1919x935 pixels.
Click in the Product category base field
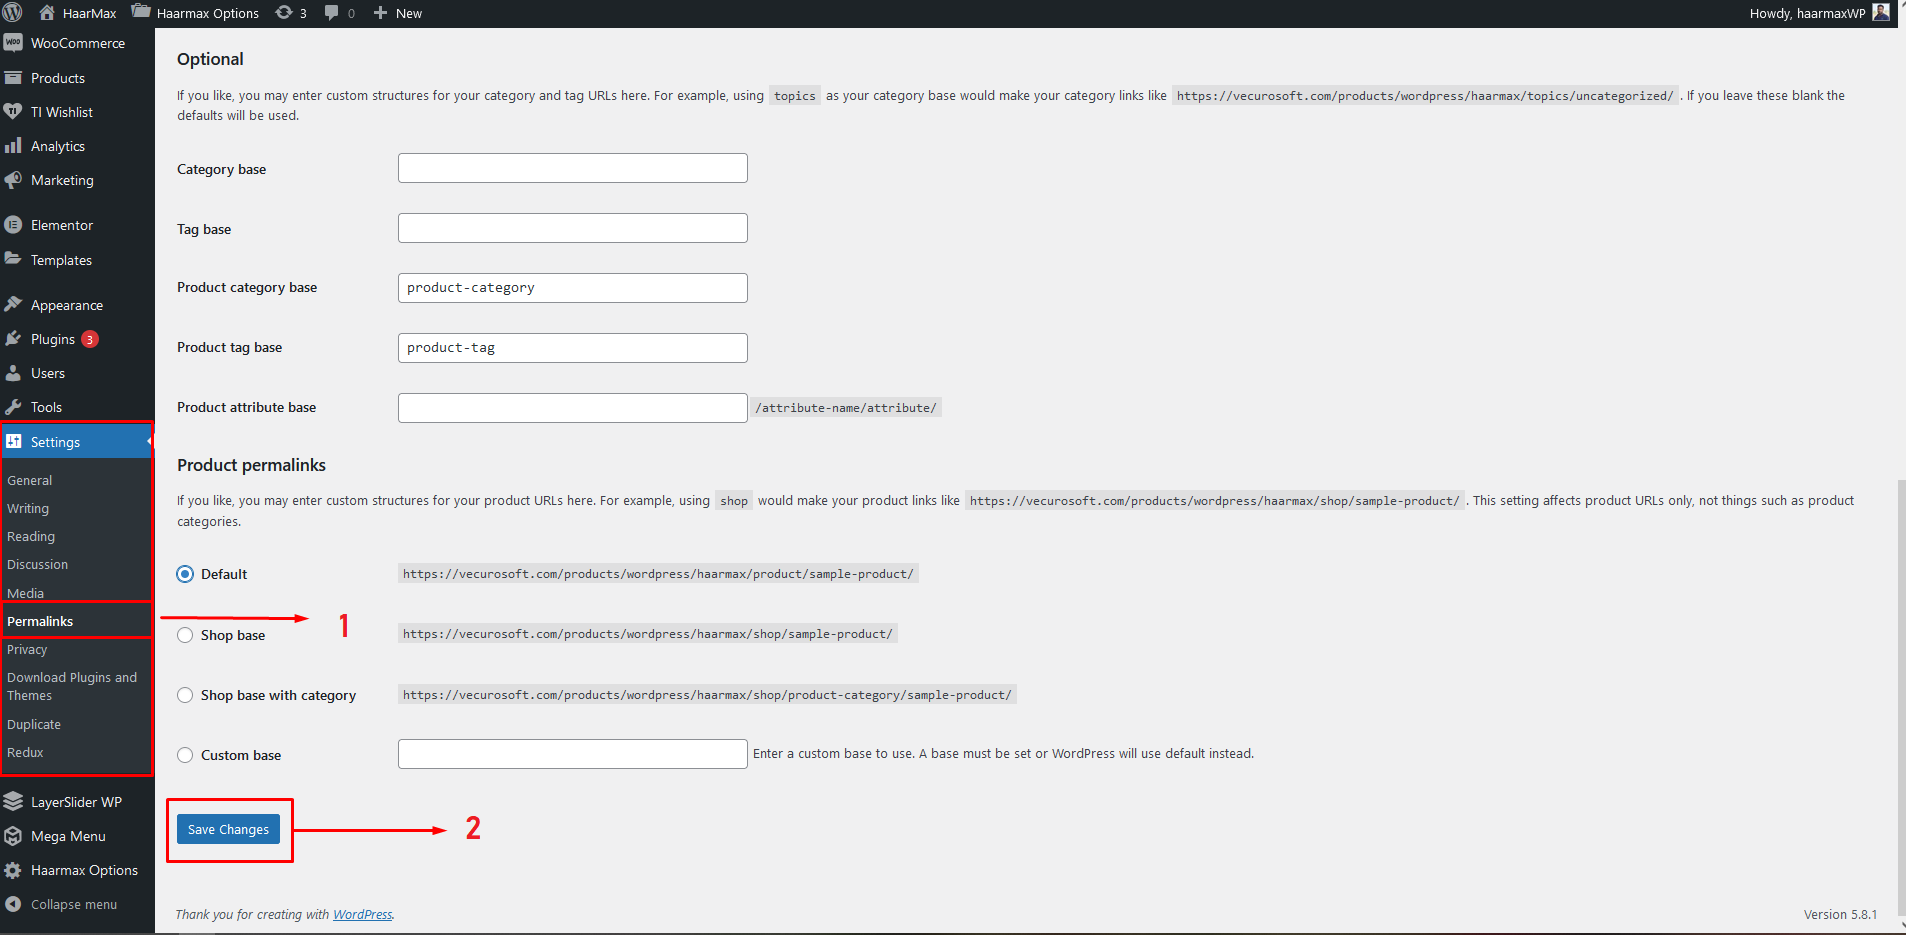572,288
